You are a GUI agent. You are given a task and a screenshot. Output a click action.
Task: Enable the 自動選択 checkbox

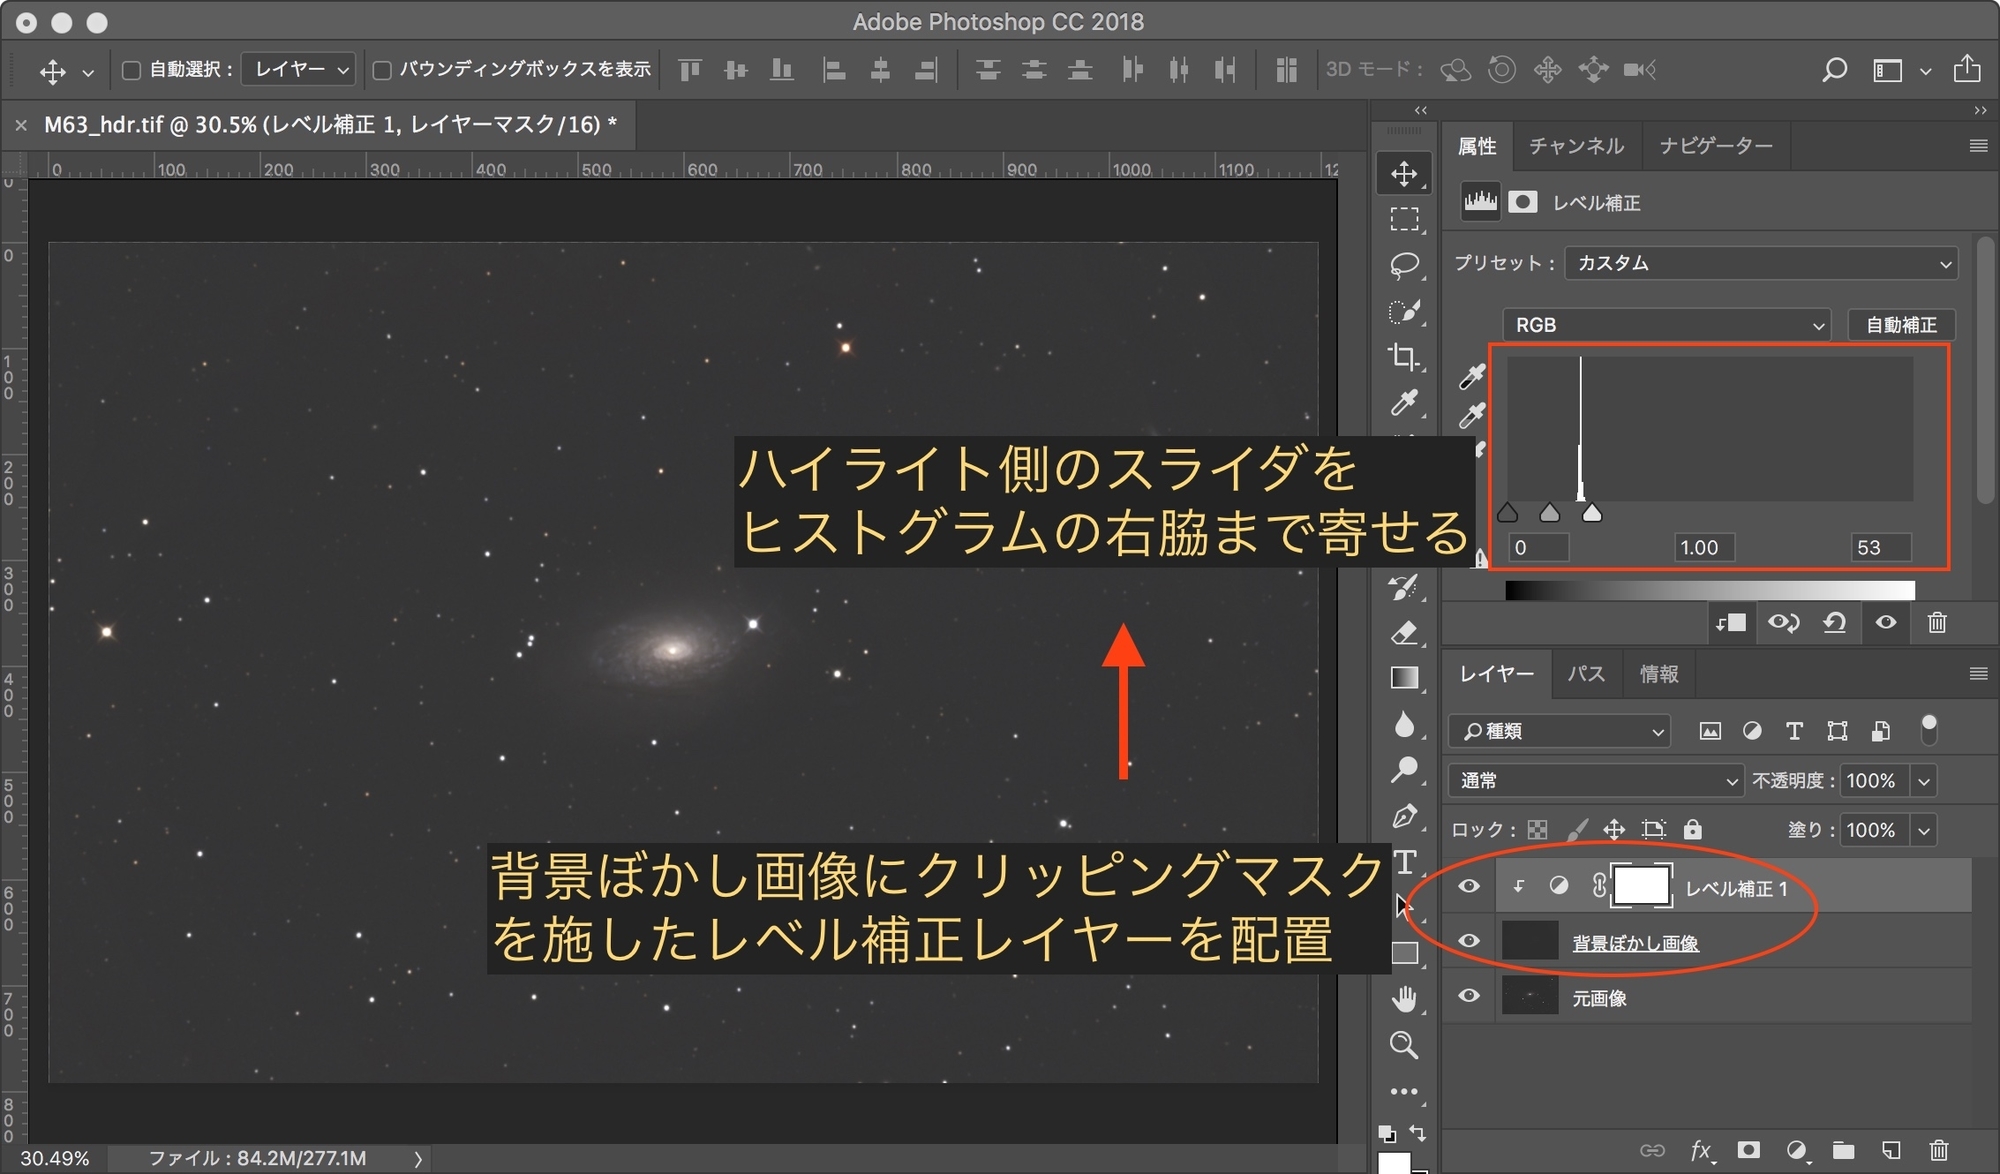[131, 69]
